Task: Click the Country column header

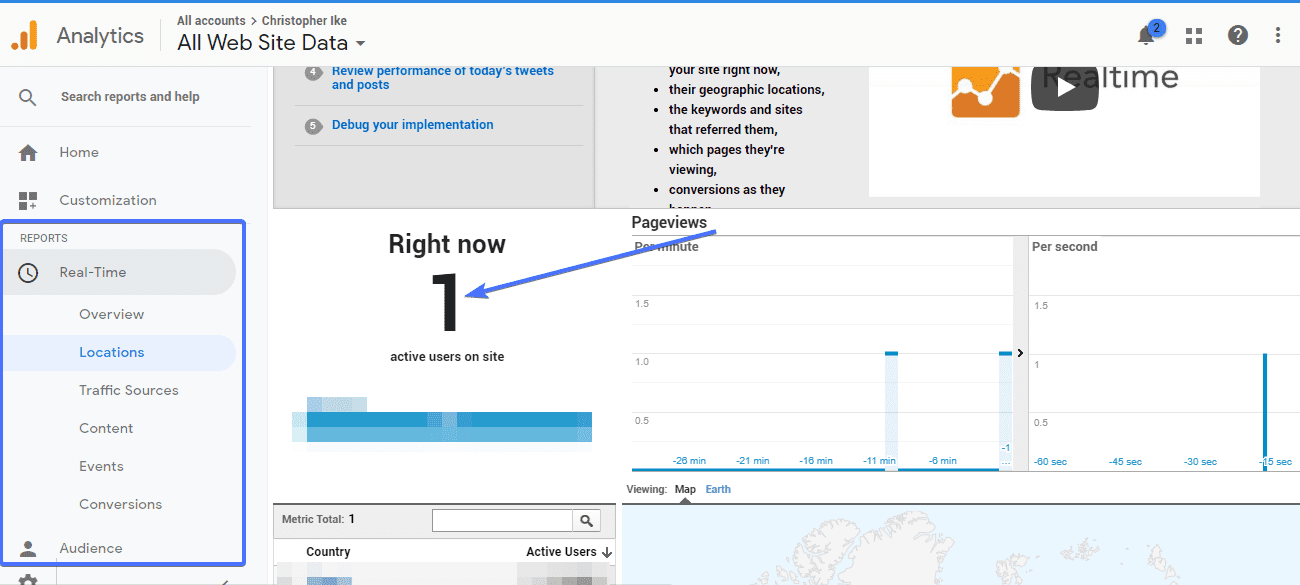Action: [x=328, y=552]
